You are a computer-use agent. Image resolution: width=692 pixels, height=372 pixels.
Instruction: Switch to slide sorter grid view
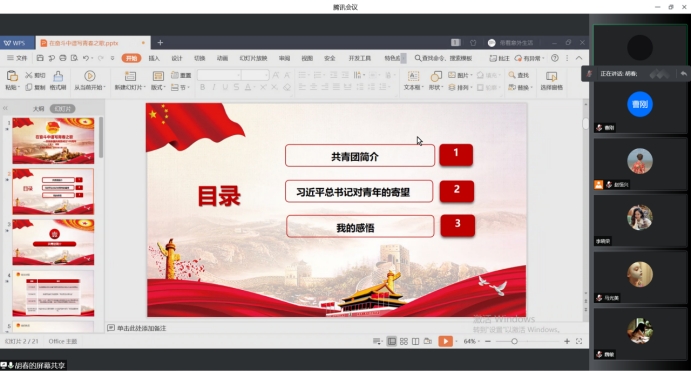pos(404,341)
